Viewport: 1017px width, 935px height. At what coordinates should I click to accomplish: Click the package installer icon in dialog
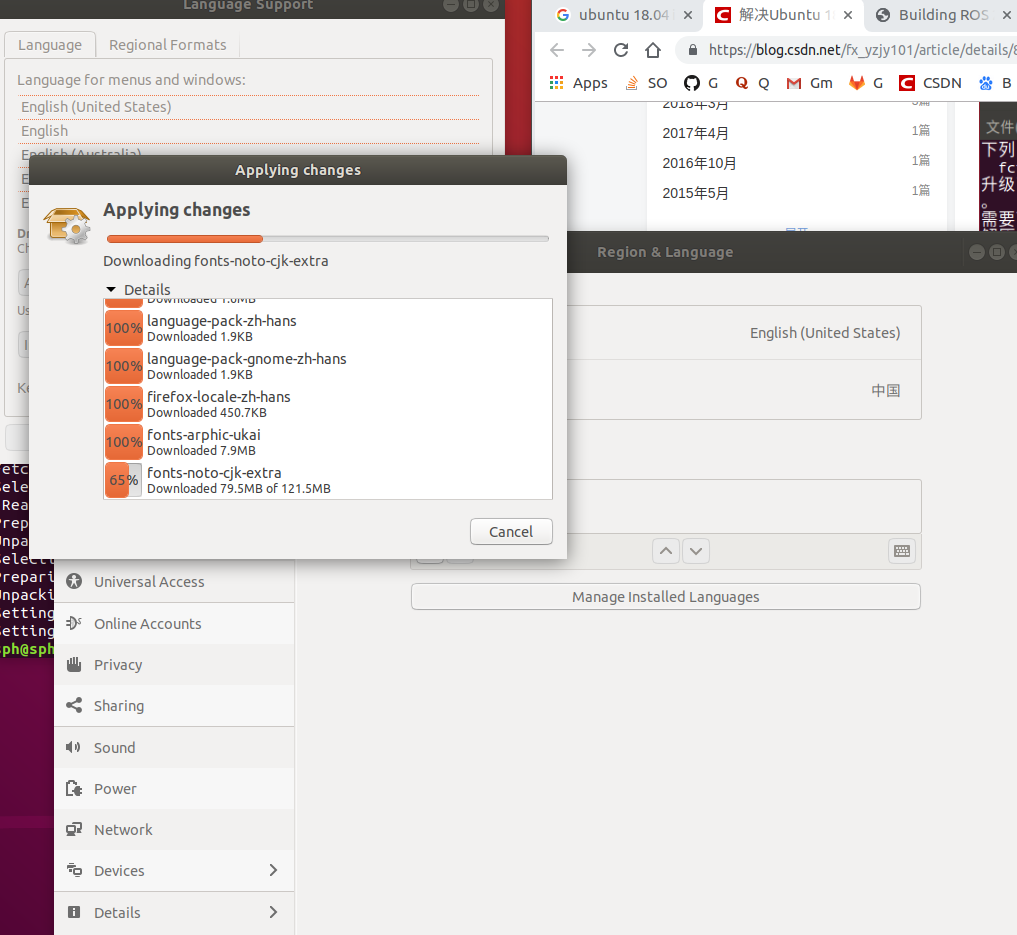pyautogui.click(x=67, y=226)
